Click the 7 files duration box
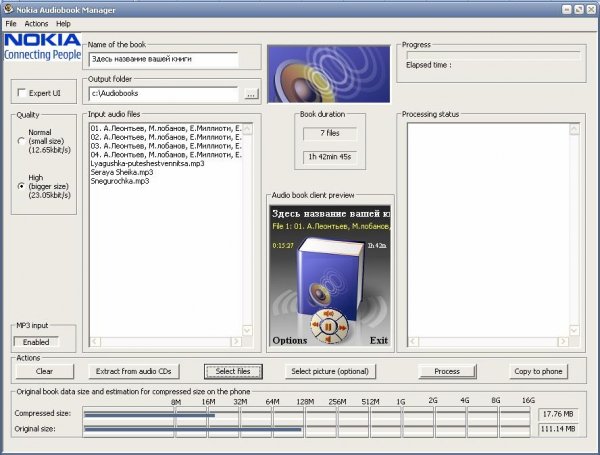600x455 pixels. coord(330,133)
